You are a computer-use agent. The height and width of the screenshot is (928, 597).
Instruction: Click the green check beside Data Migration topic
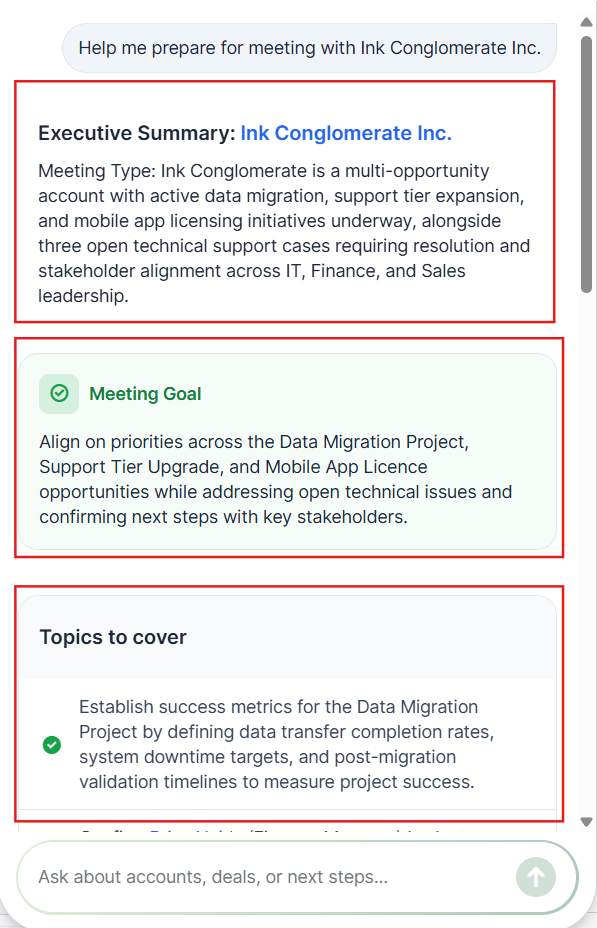pos(52,745)
